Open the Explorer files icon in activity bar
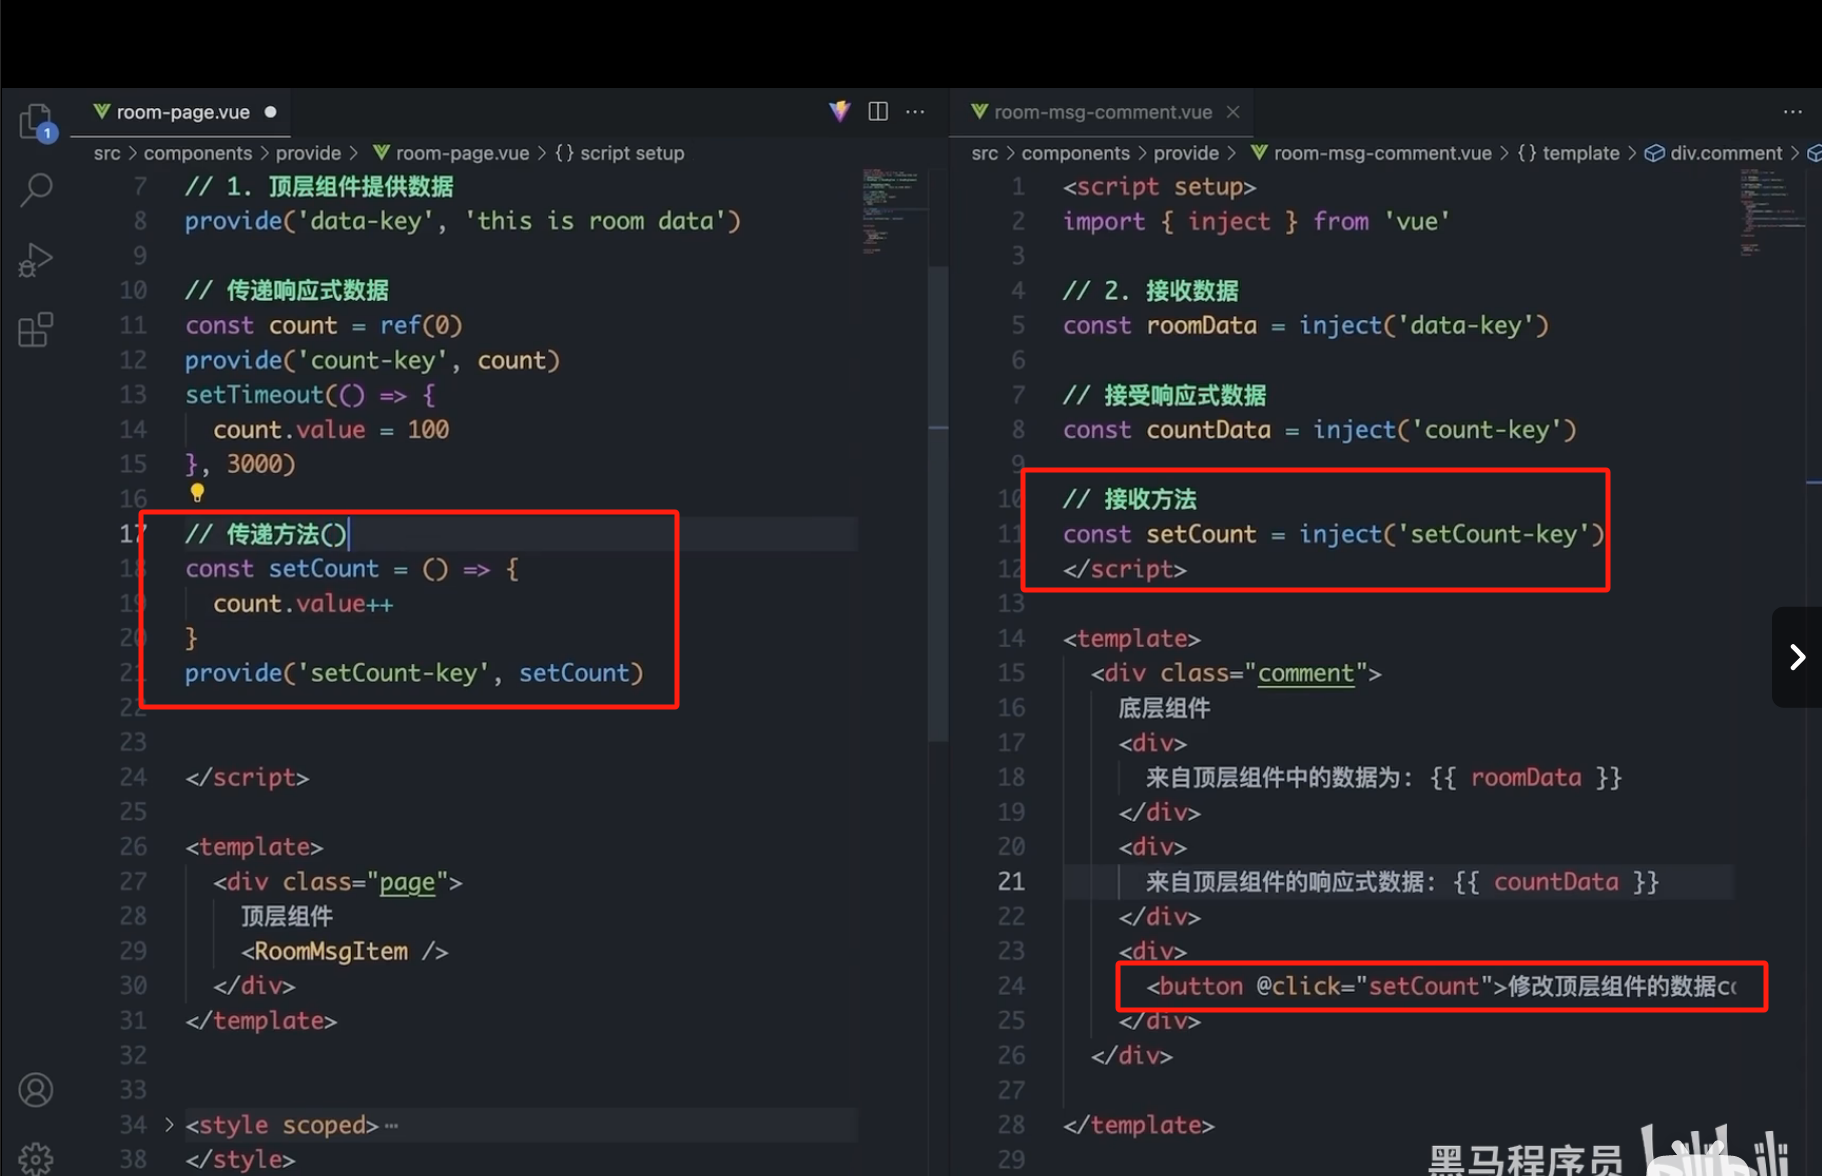 (x=37, y=123)
